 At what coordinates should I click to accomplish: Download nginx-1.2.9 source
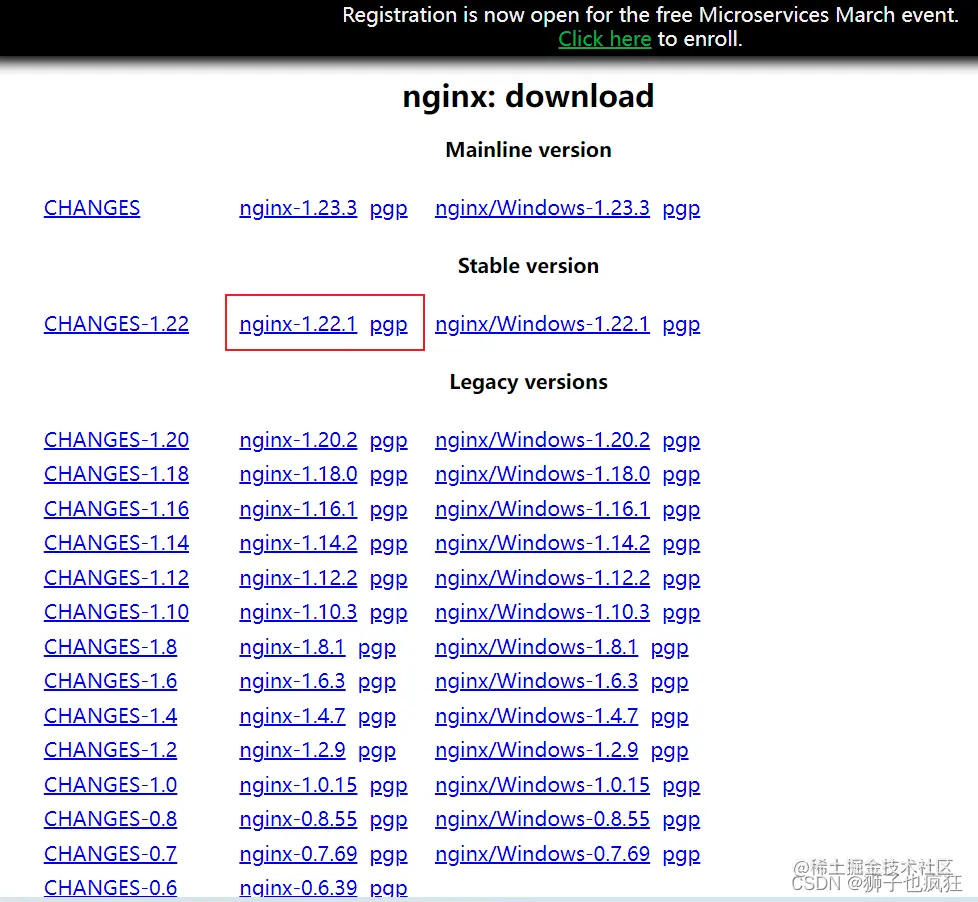[x=292, y=750]
